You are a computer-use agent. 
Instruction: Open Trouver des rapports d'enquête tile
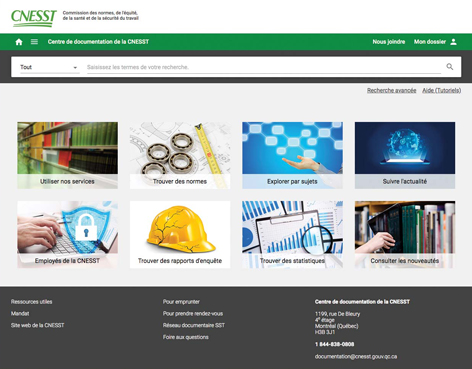pyautogui.click(x=180, y=234)
